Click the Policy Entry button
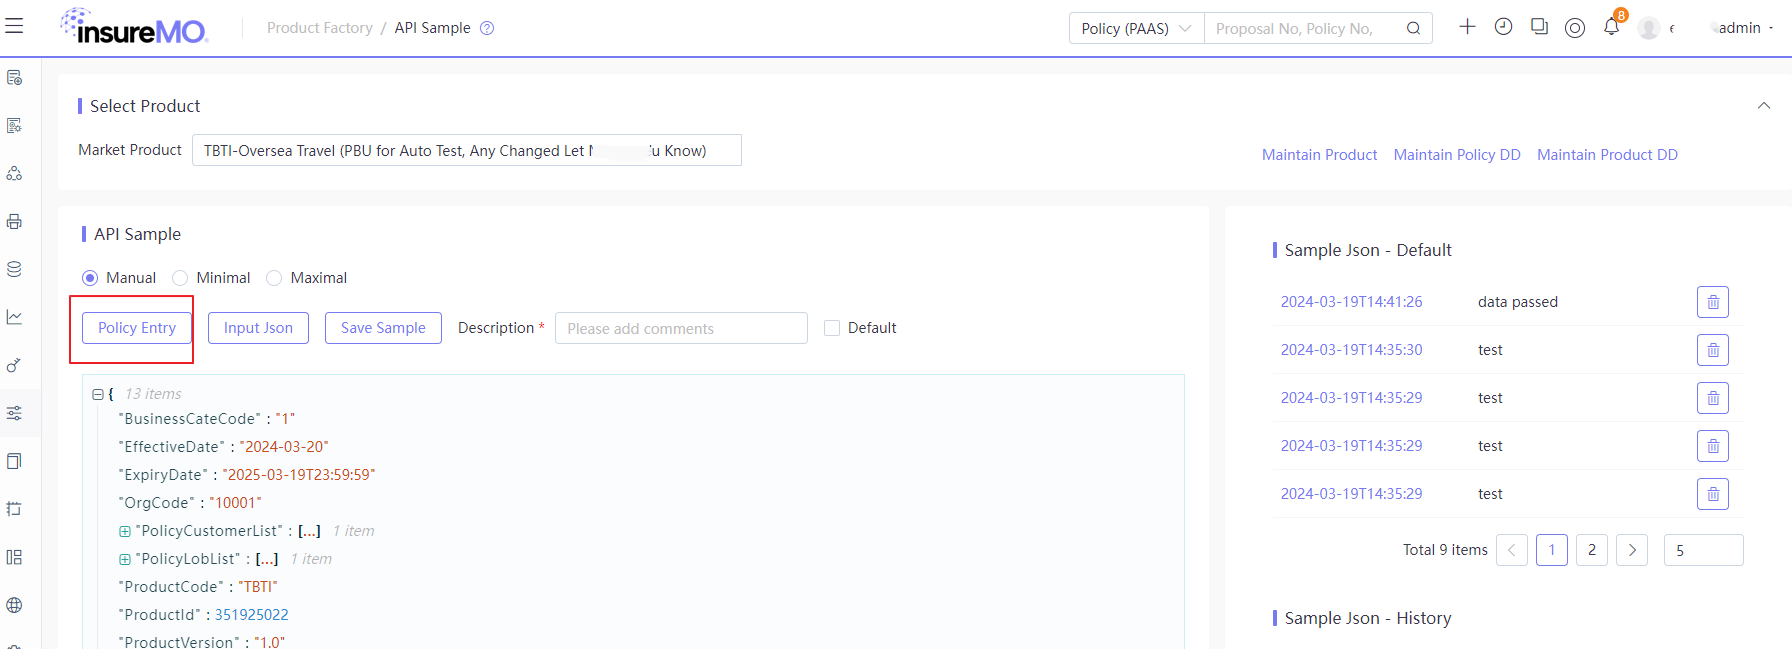This screenshot has height=649, width=1792. (x=137, y=328)
